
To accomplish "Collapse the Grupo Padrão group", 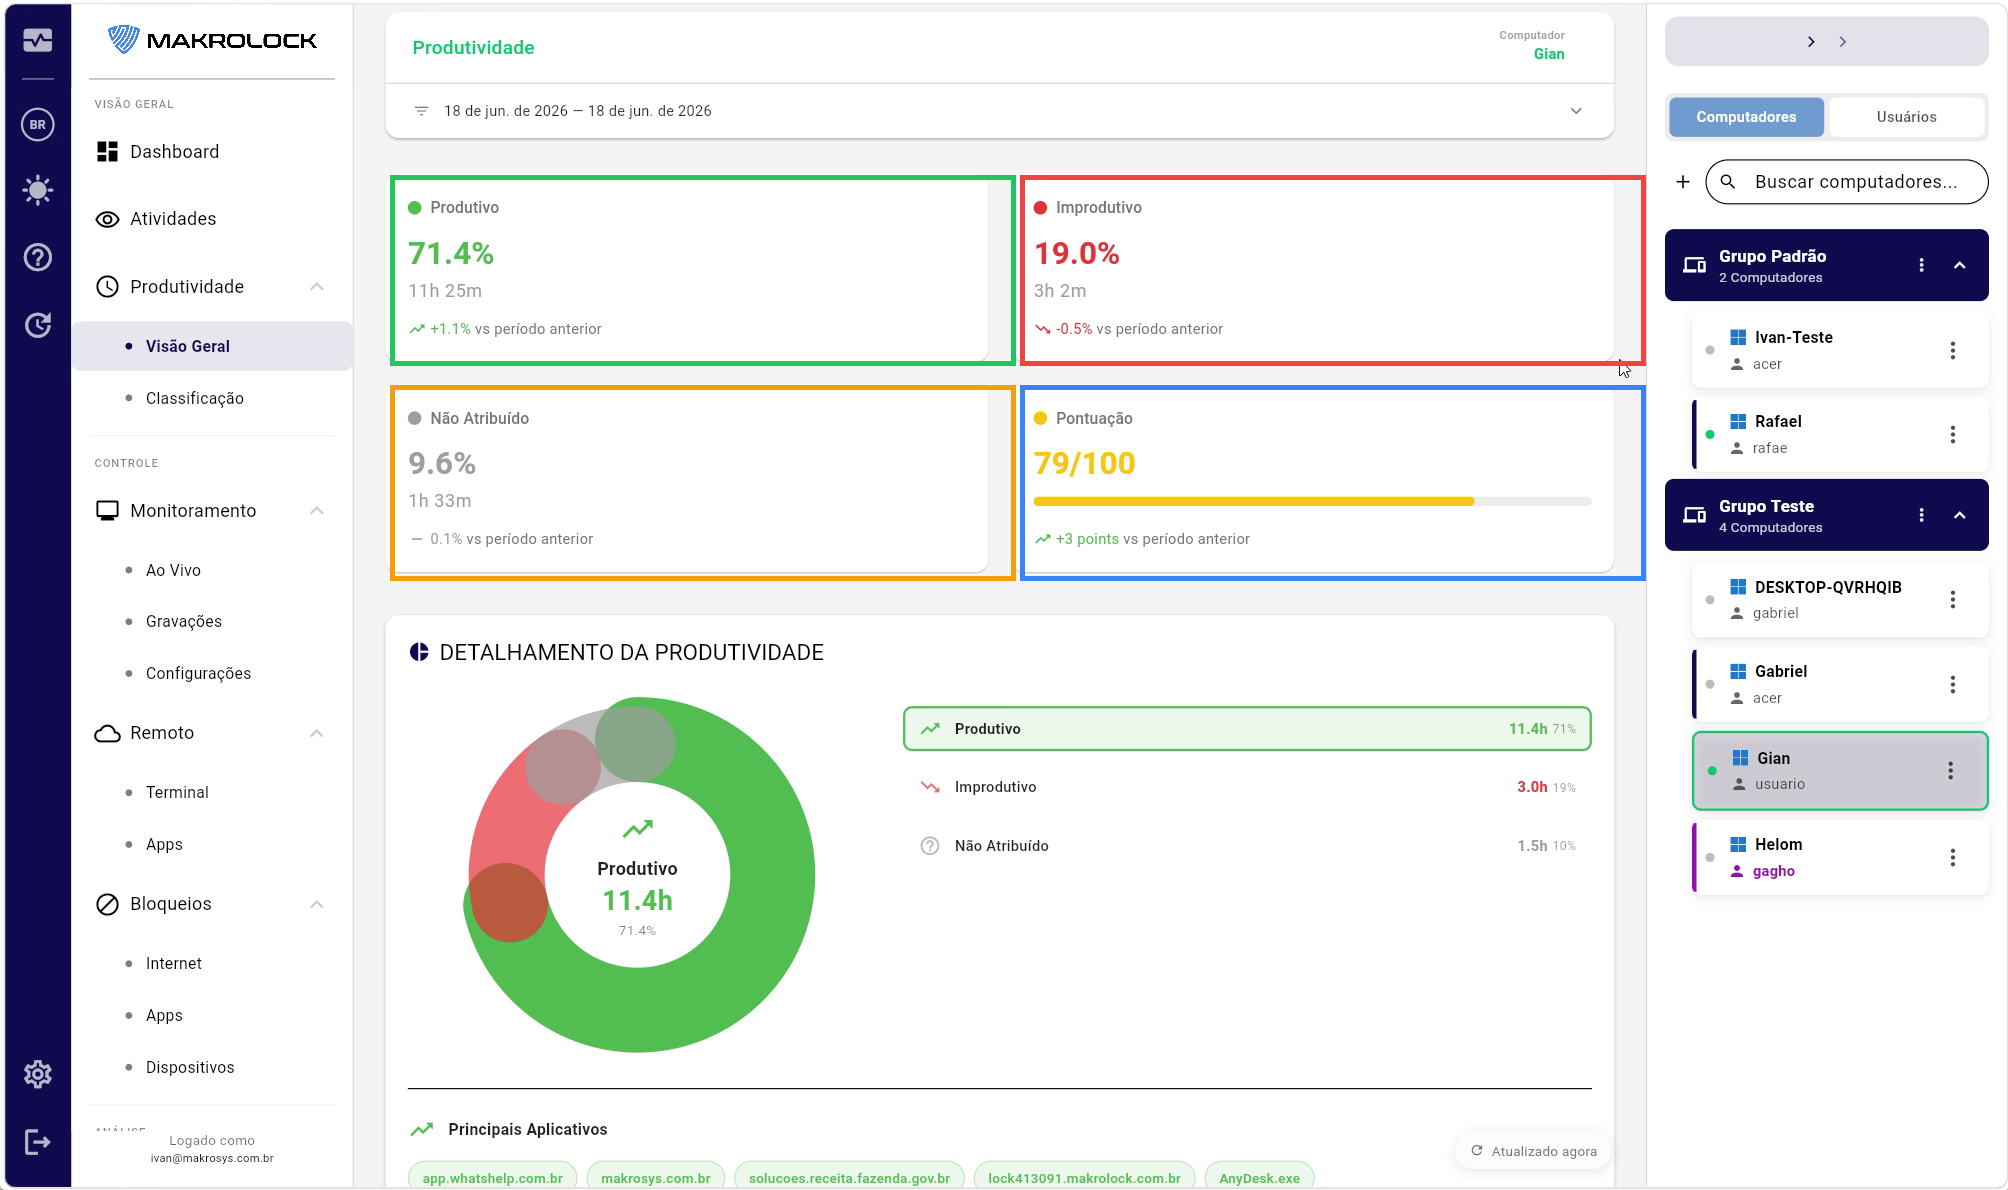I will tap(1960, 265).
